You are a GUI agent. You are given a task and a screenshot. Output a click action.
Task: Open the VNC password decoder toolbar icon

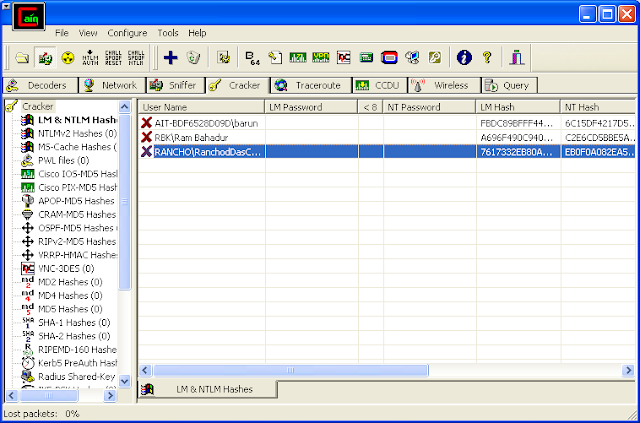(344, 58)
